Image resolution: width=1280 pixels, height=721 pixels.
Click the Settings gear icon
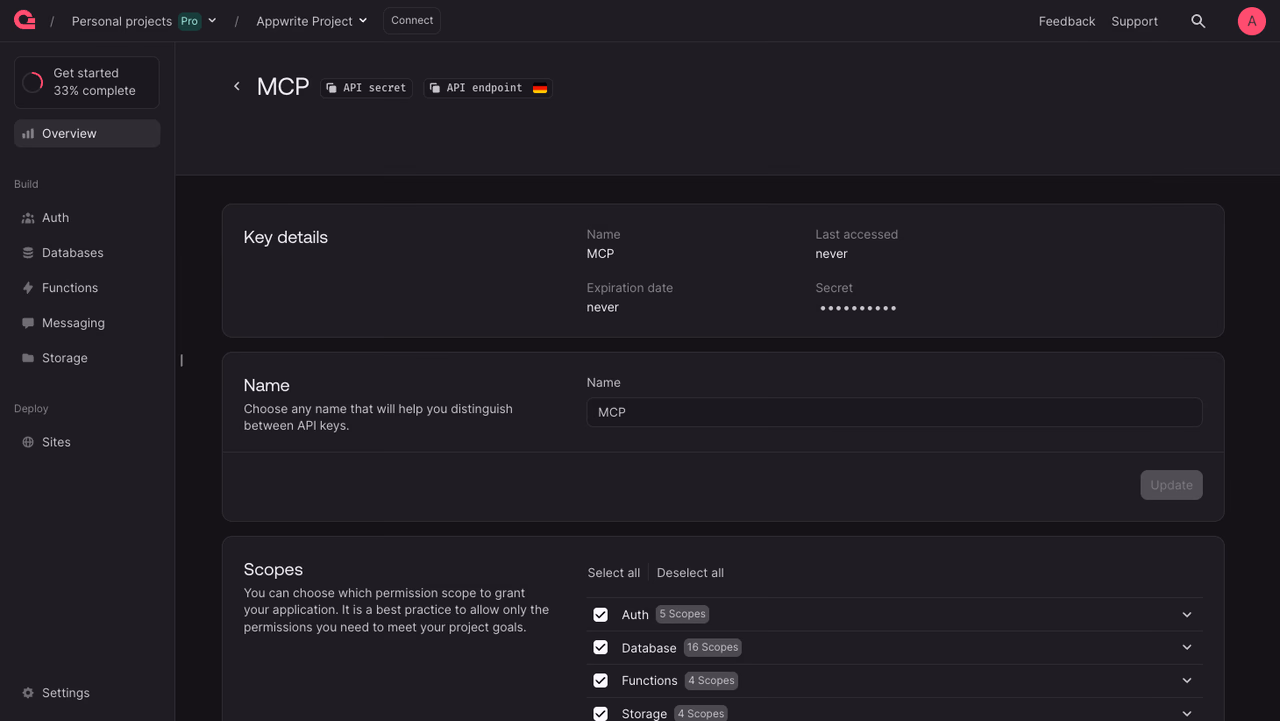pyautogui.click(x=28, y=693)
